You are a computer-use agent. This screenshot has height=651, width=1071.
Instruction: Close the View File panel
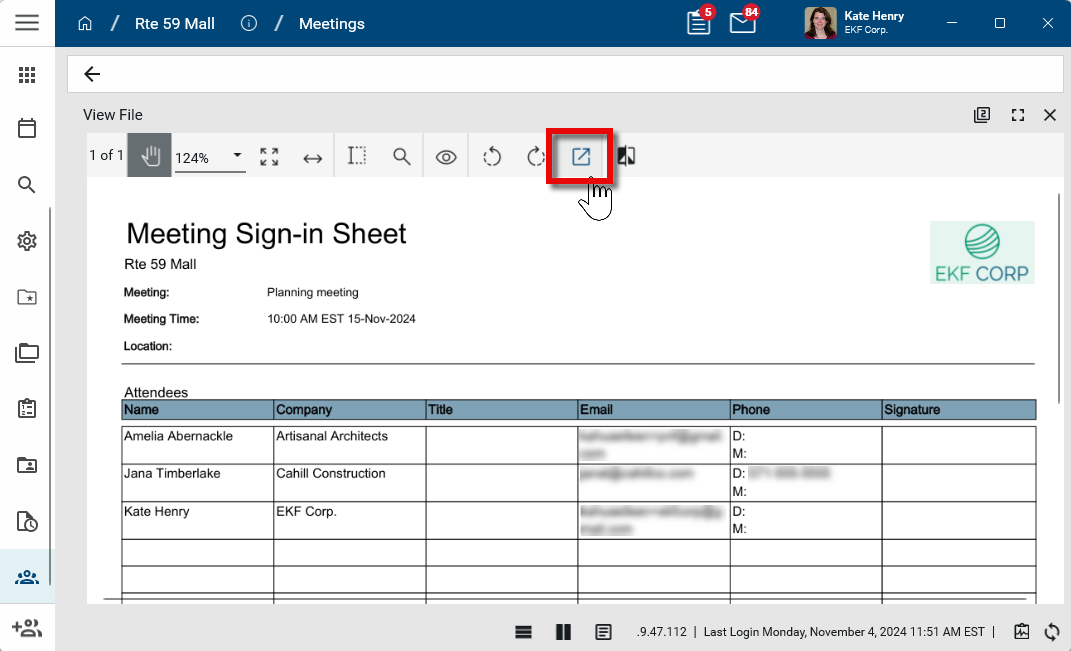(x=1050, y=115)
